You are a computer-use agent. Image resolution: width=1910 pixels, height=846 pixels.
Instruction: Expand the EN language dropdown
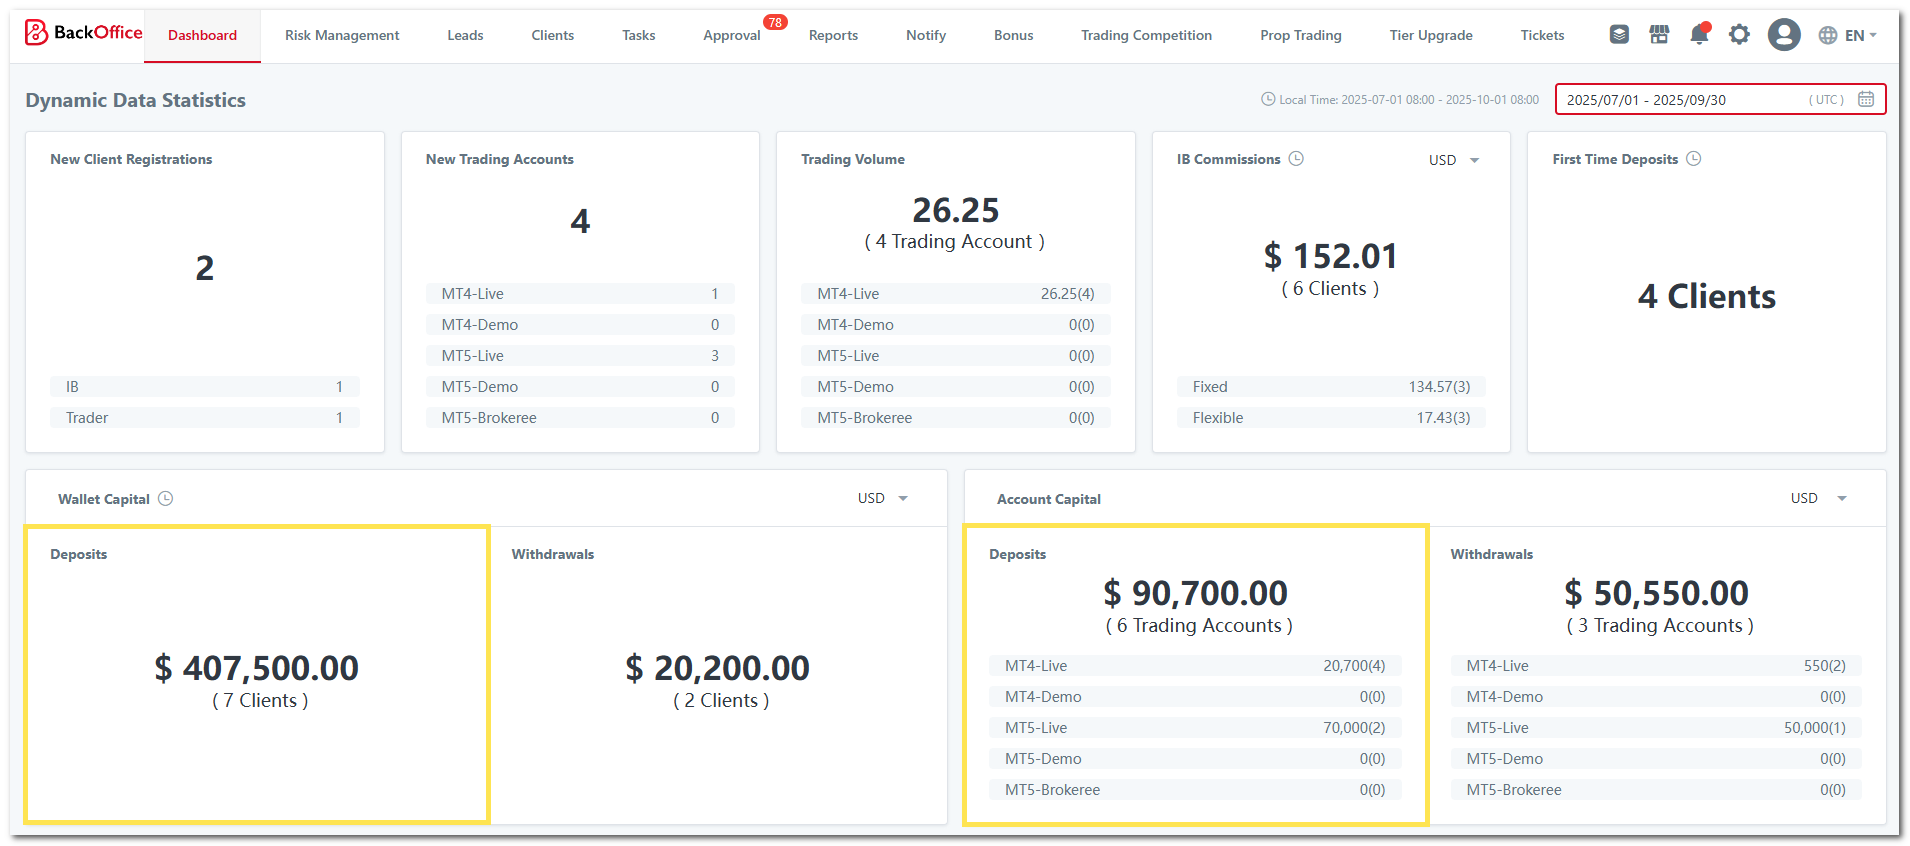coord(1848,35)
